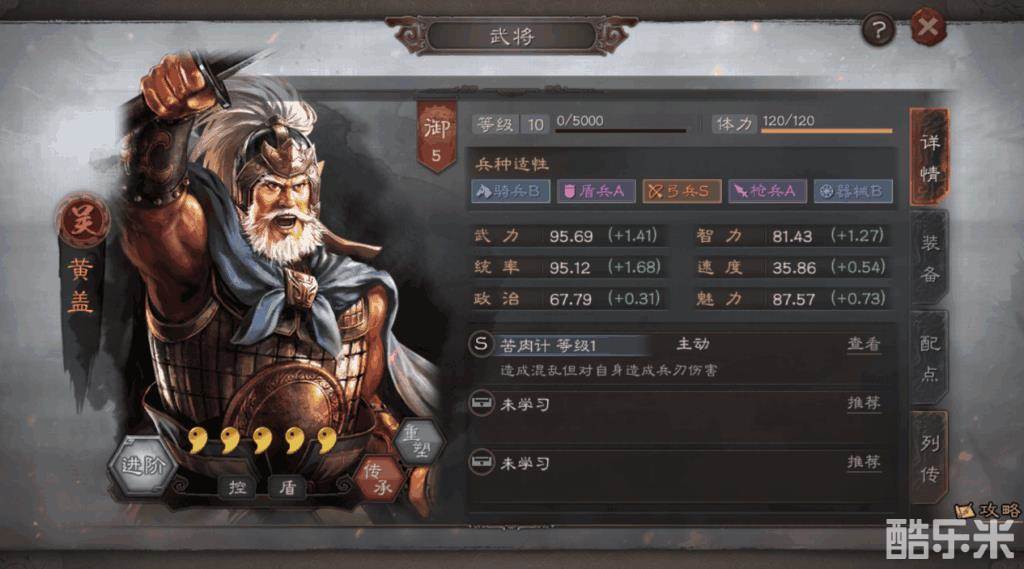This screenshot has height=569, width=1024.
Task: Click the 吴 faction emblem
Action: pyautogui.click(x=82, y=221)
